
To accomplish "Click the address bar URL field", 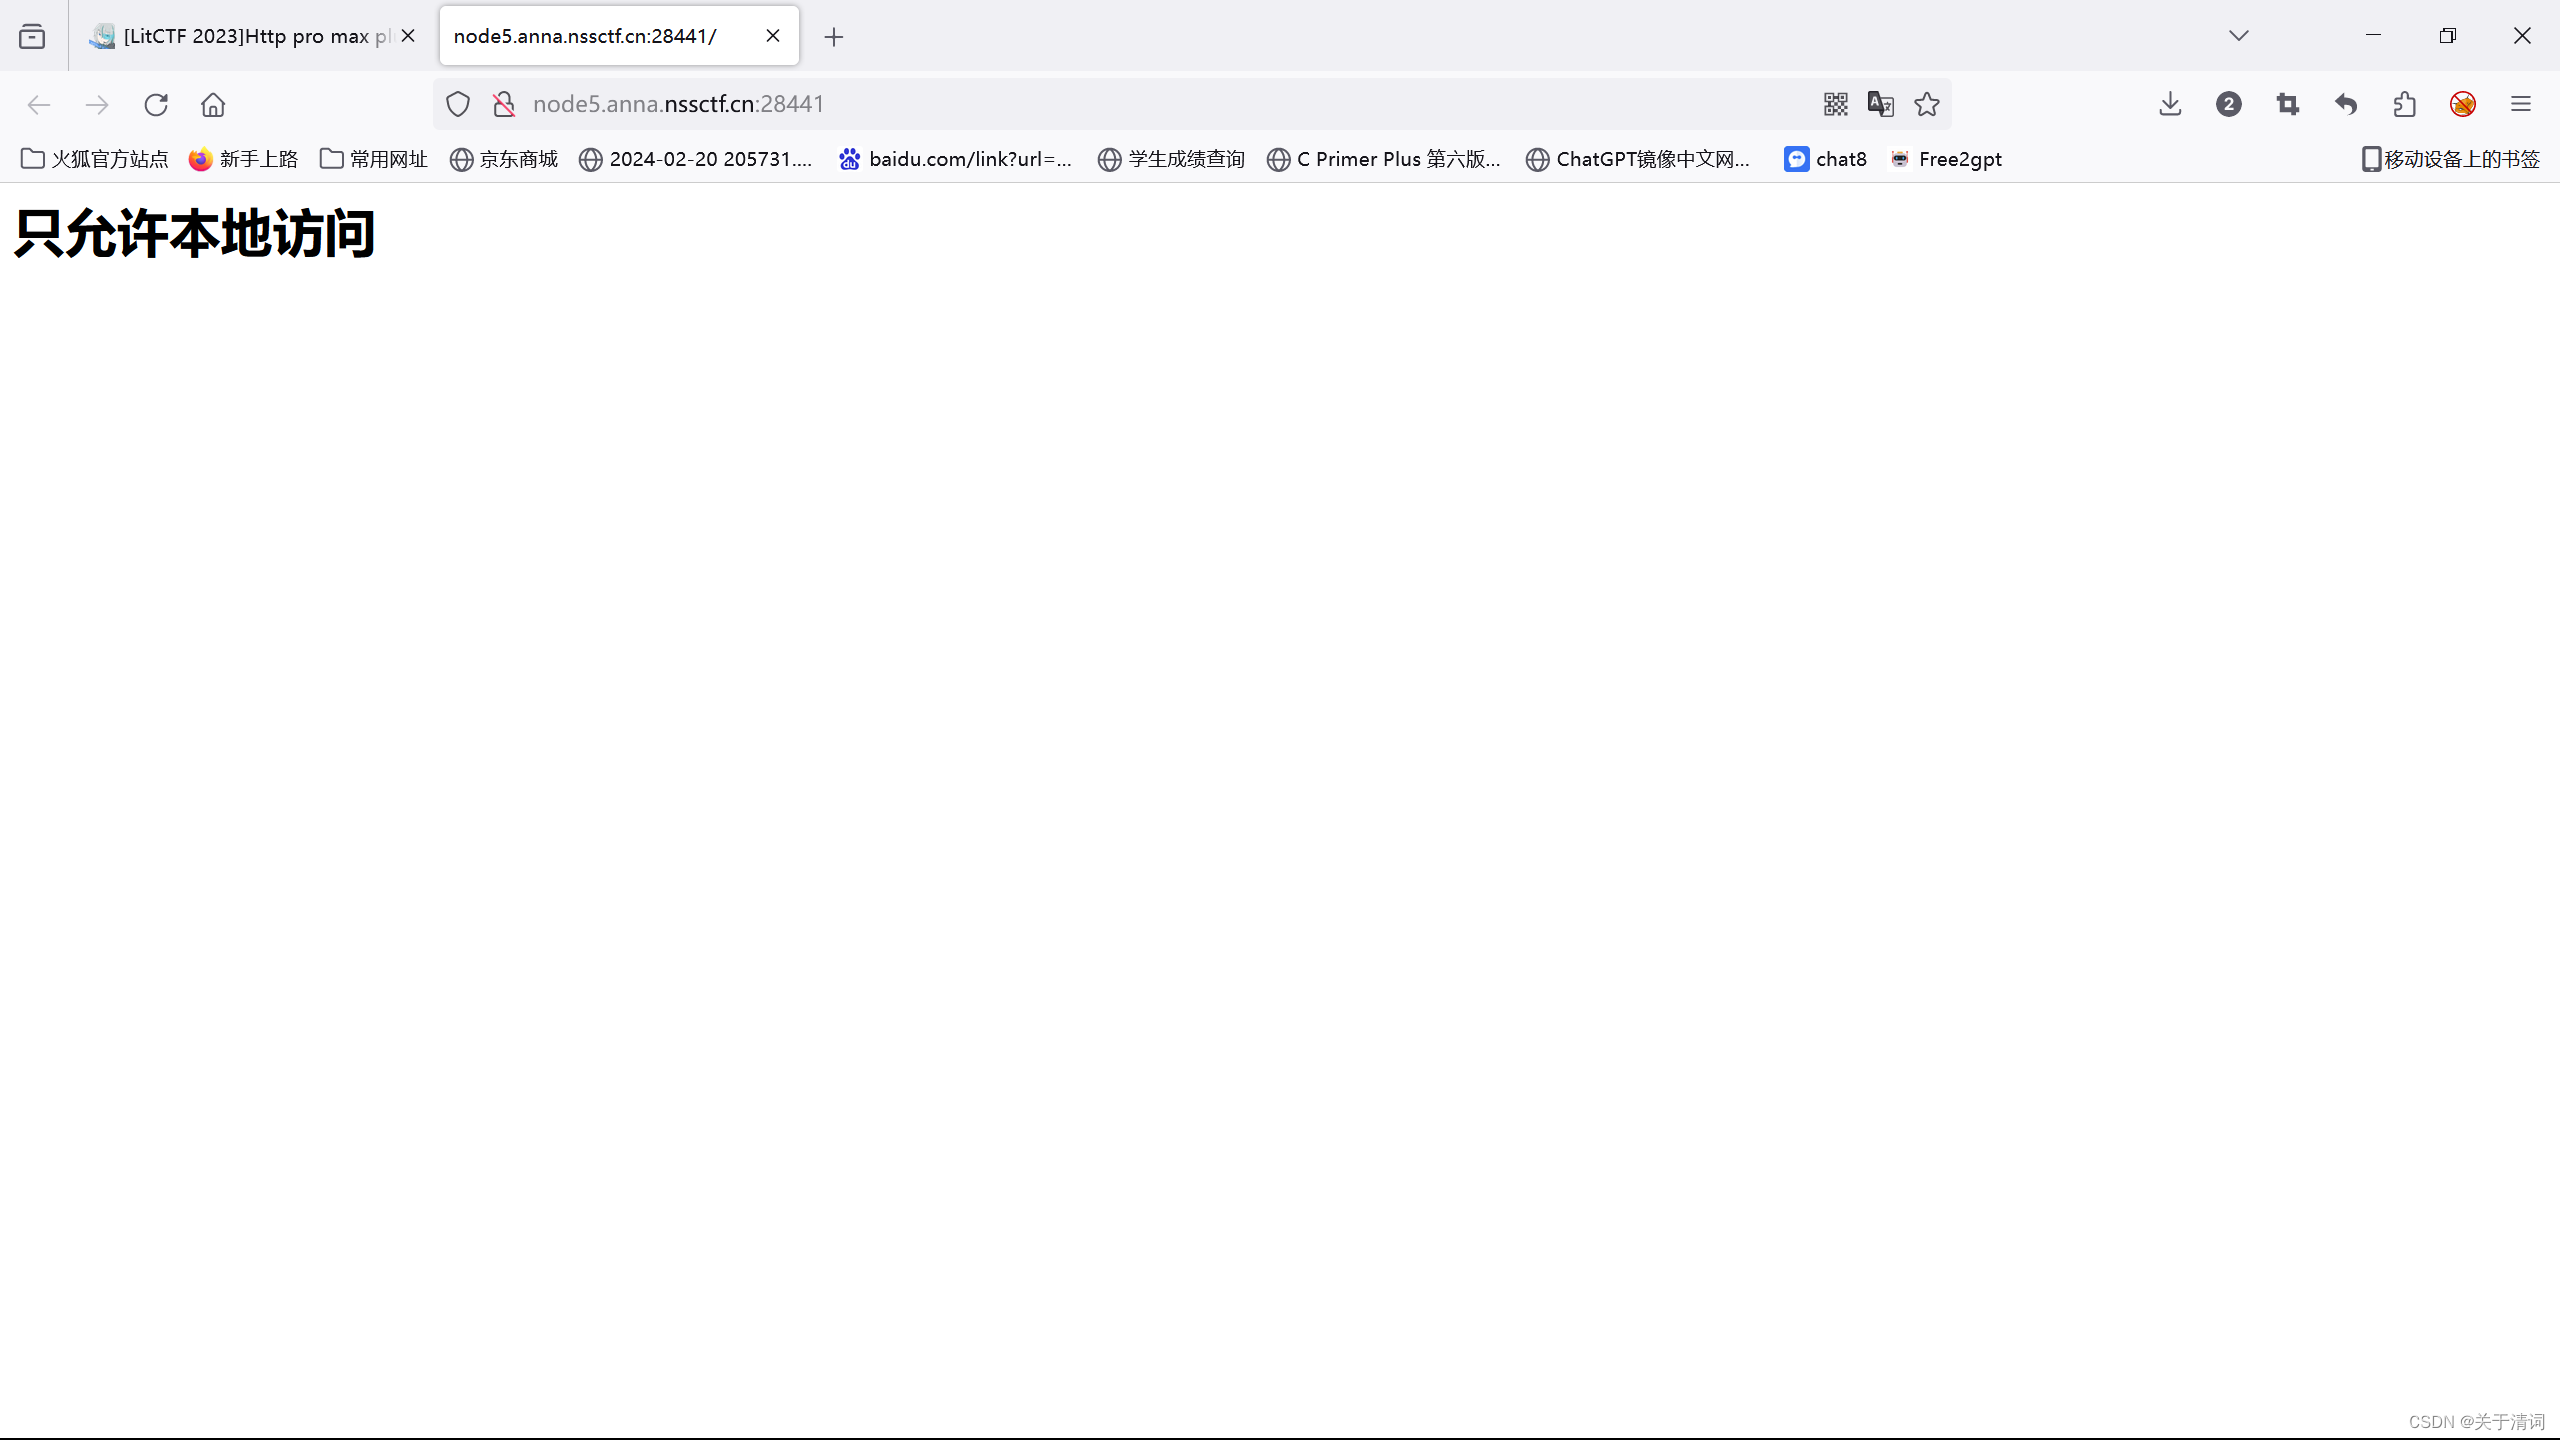I will [1100, 104].
